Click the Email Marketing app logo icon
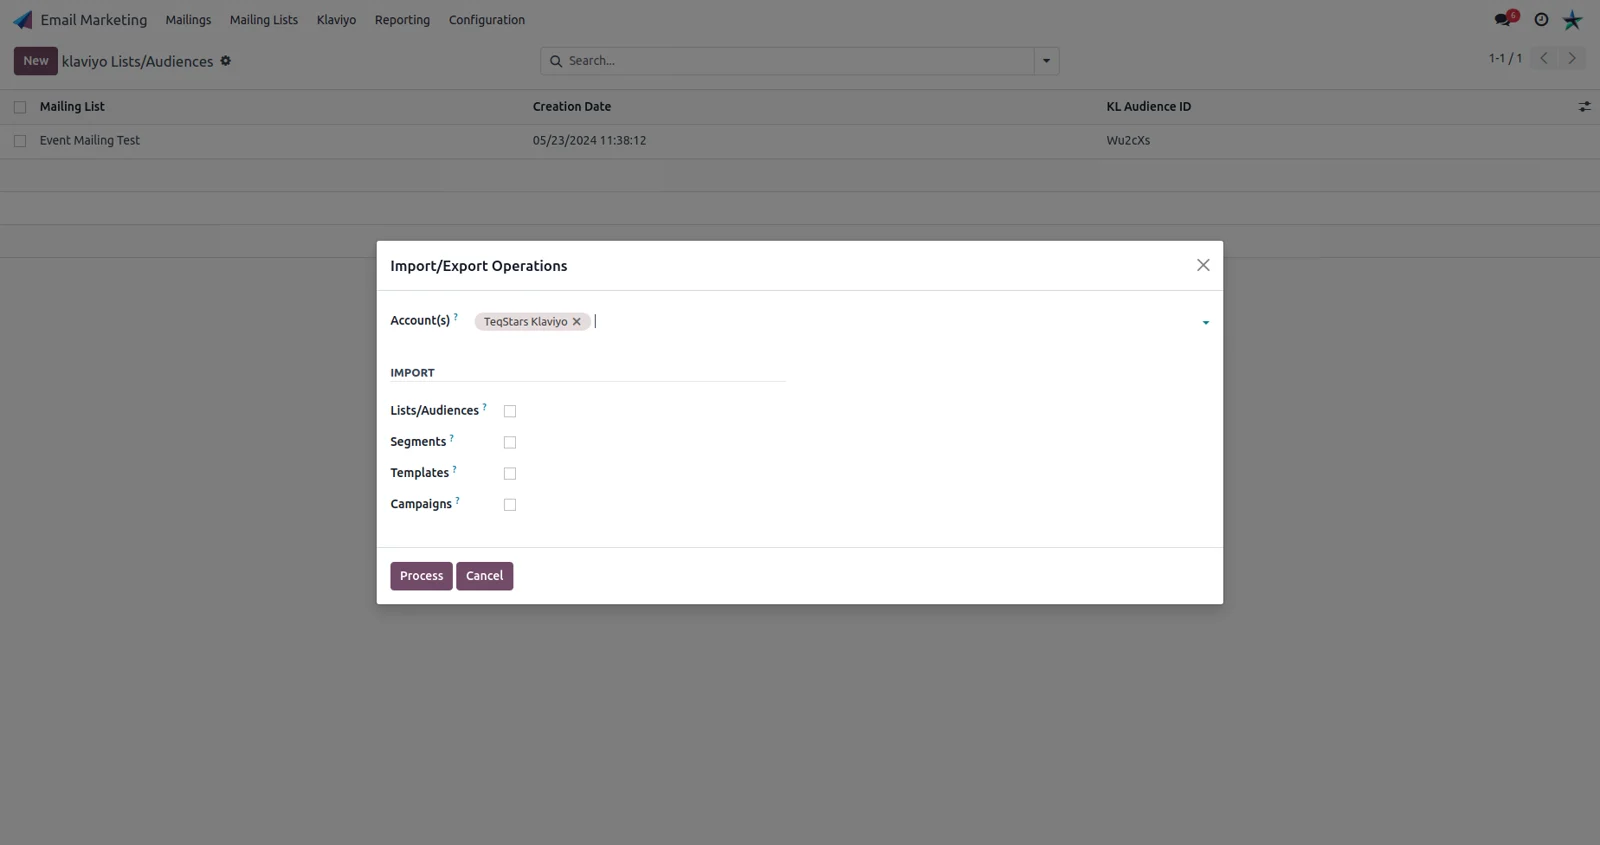1600x845 pixels. pyautogui.click(x=22, y=20)
